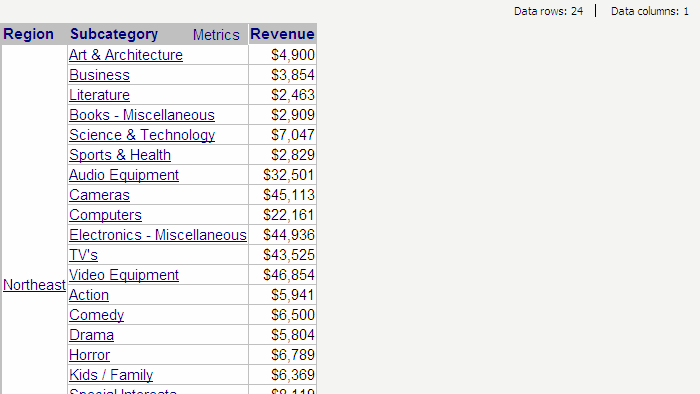Click the Business subcategory link
The image size is (700, 394).
coord(100,75)
